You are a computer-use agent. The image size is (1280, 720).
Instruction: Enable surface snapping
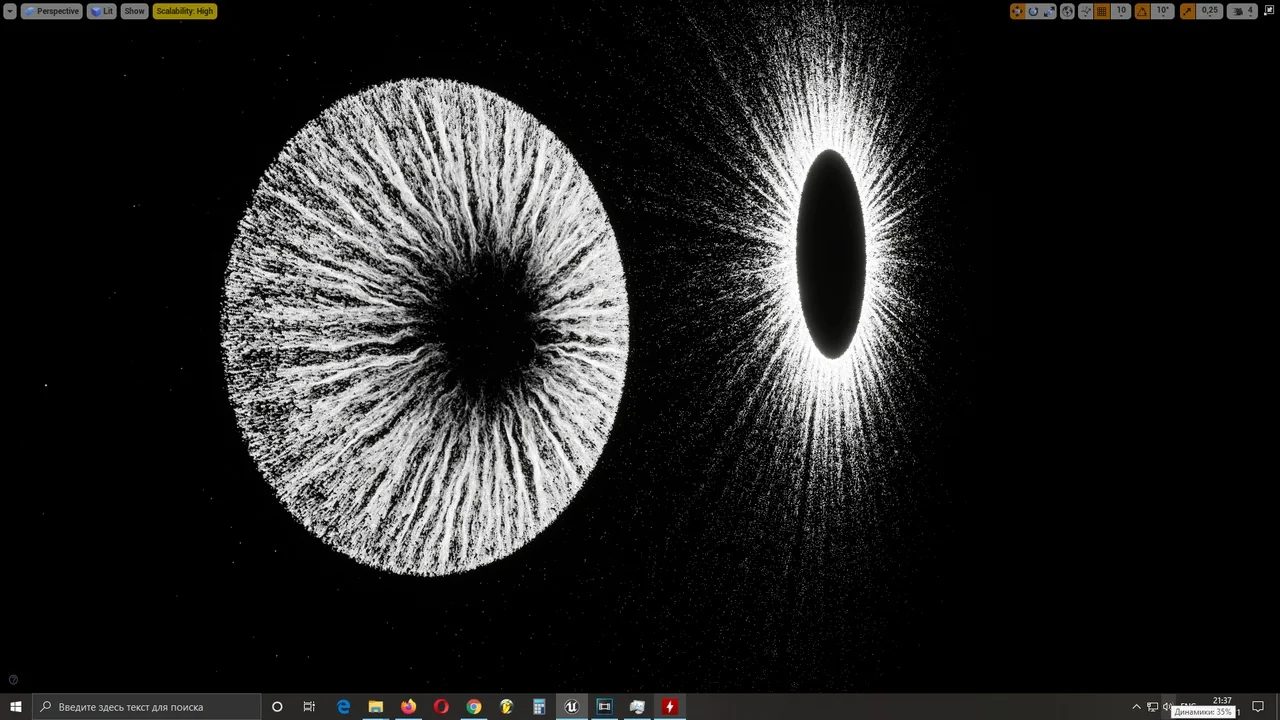click(x=1085, y=11)
